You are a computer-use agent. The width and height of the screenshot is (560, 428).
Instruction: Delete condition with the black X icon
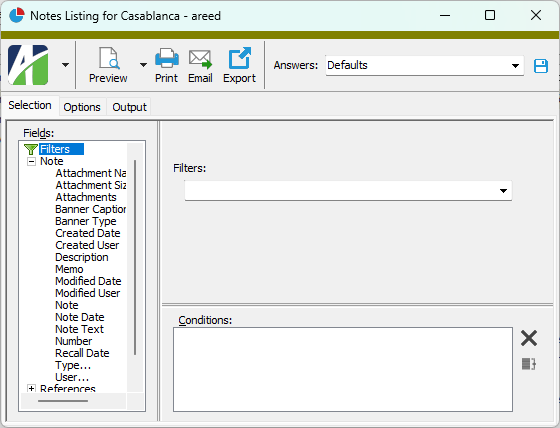(x=529, y=338)
